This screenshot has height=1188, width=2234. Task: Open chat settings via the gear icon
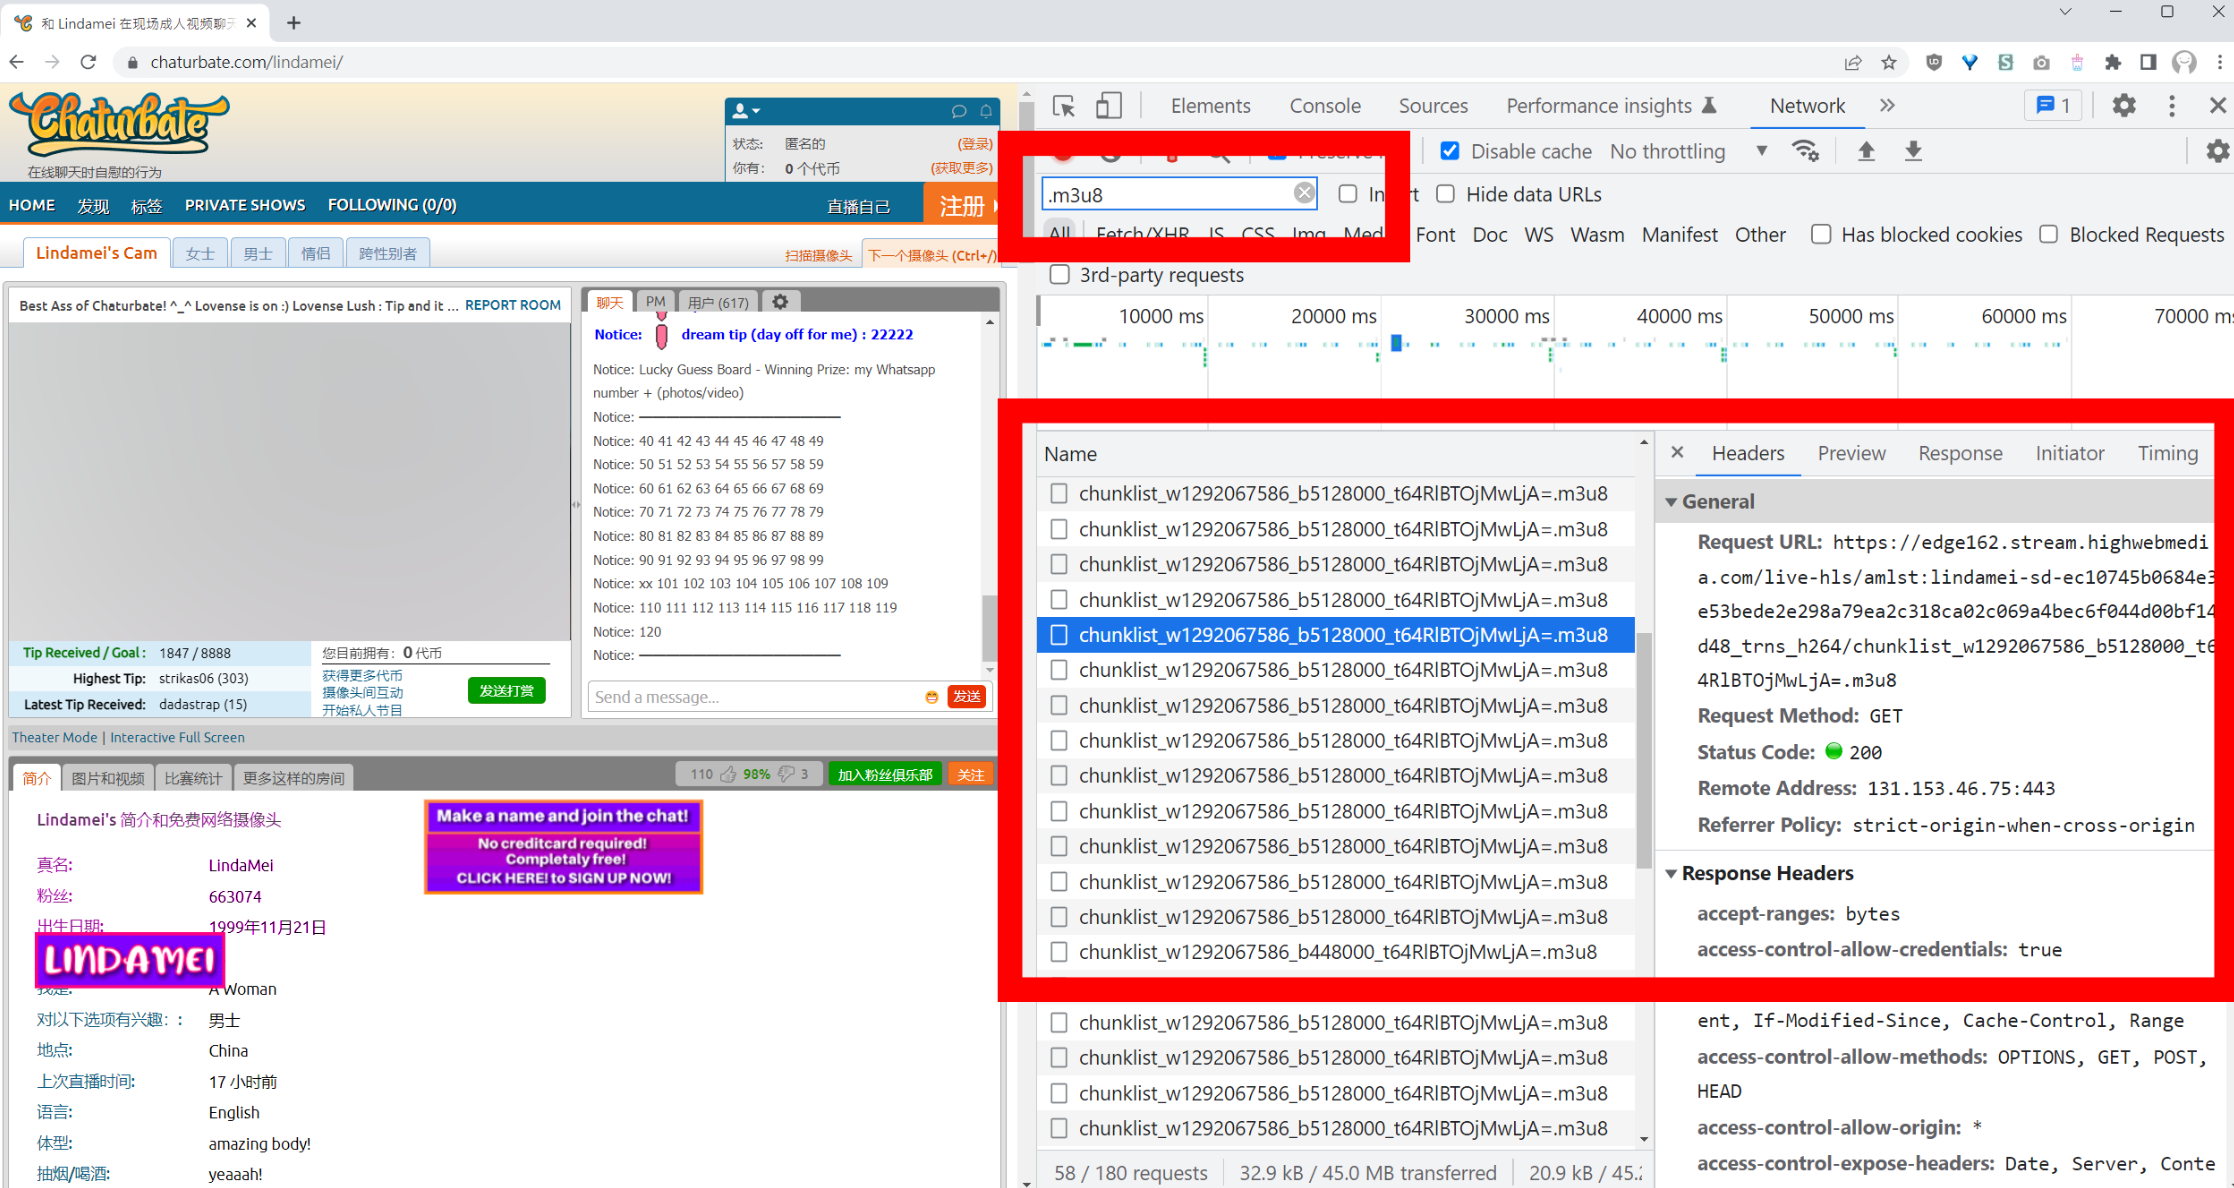780,301
